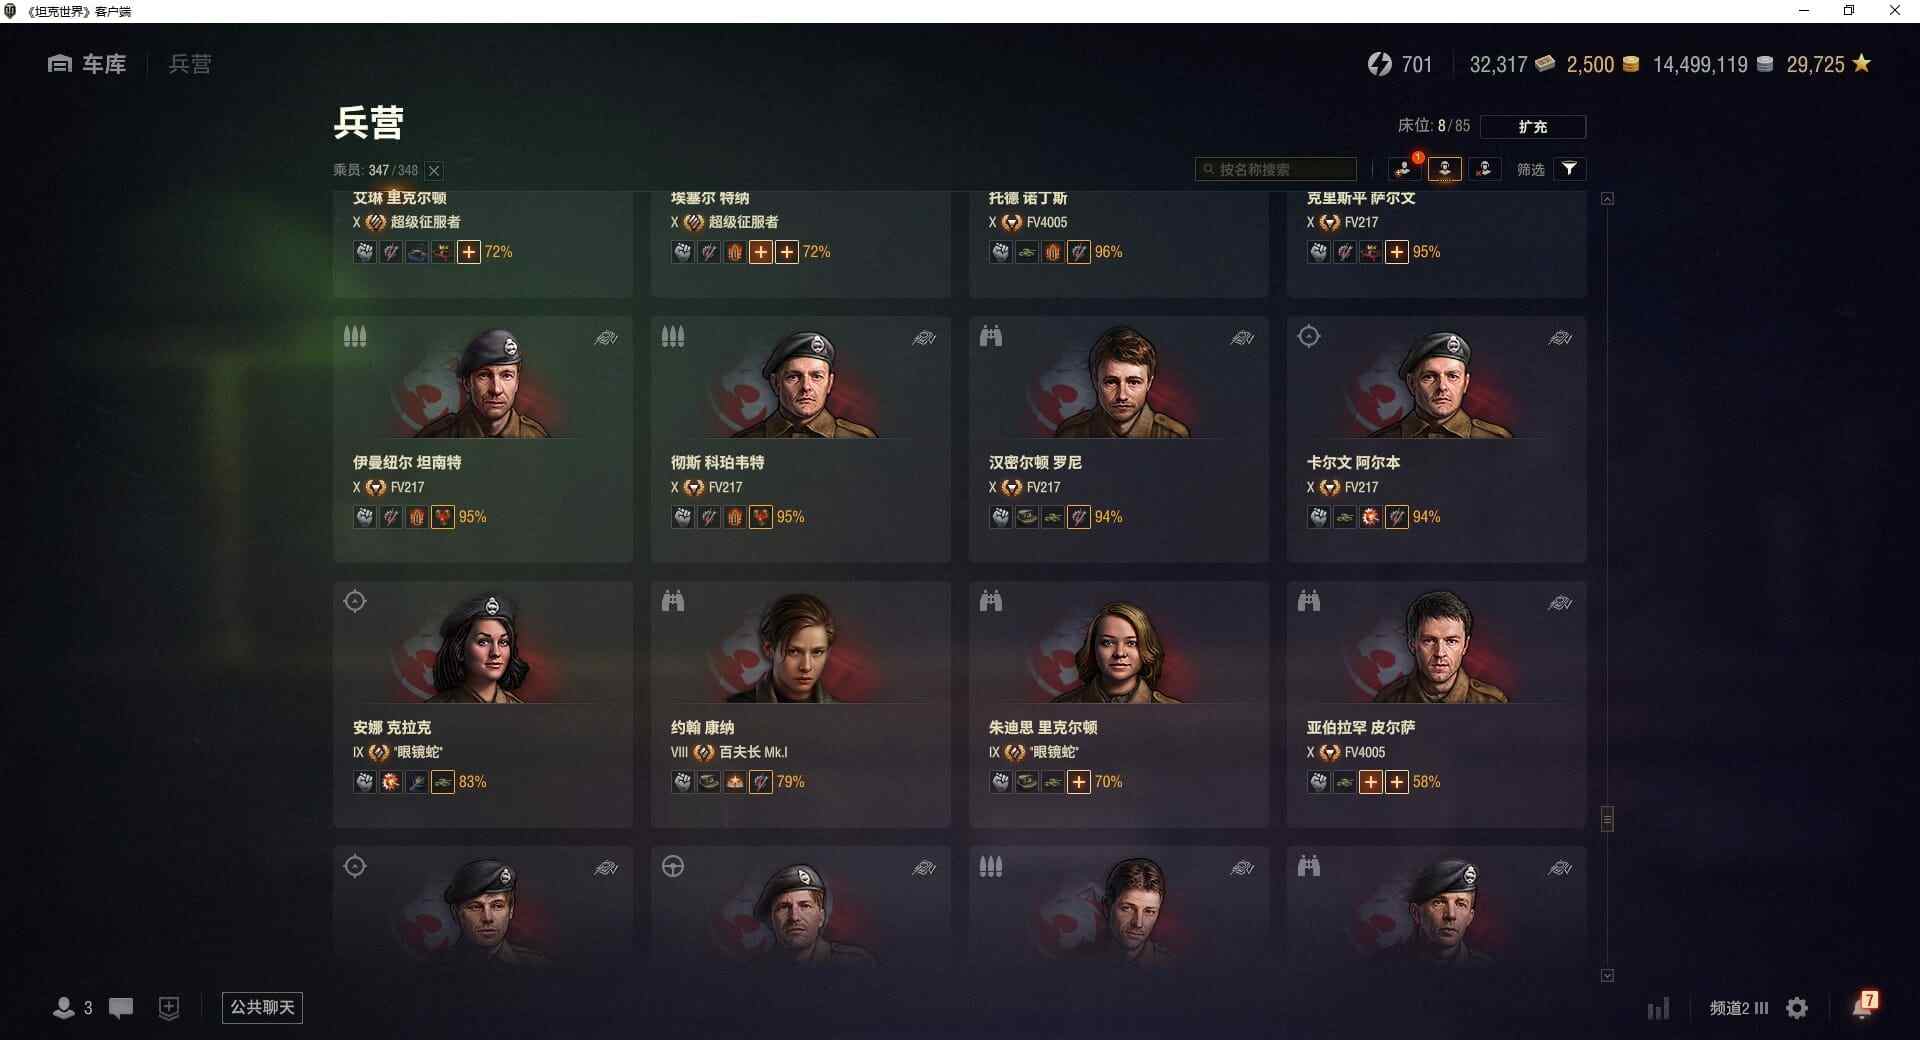Open the chat bubble messages icon

point(121,1008)
